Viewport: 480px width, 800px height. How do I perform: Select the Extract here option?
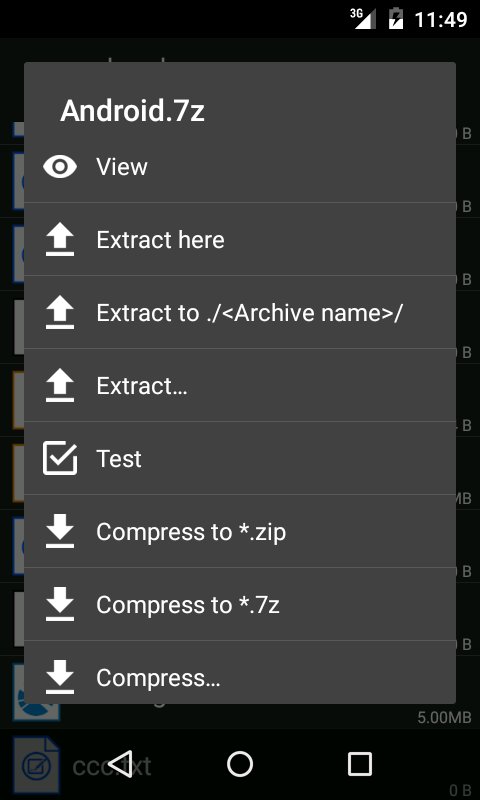coord(240,239)
